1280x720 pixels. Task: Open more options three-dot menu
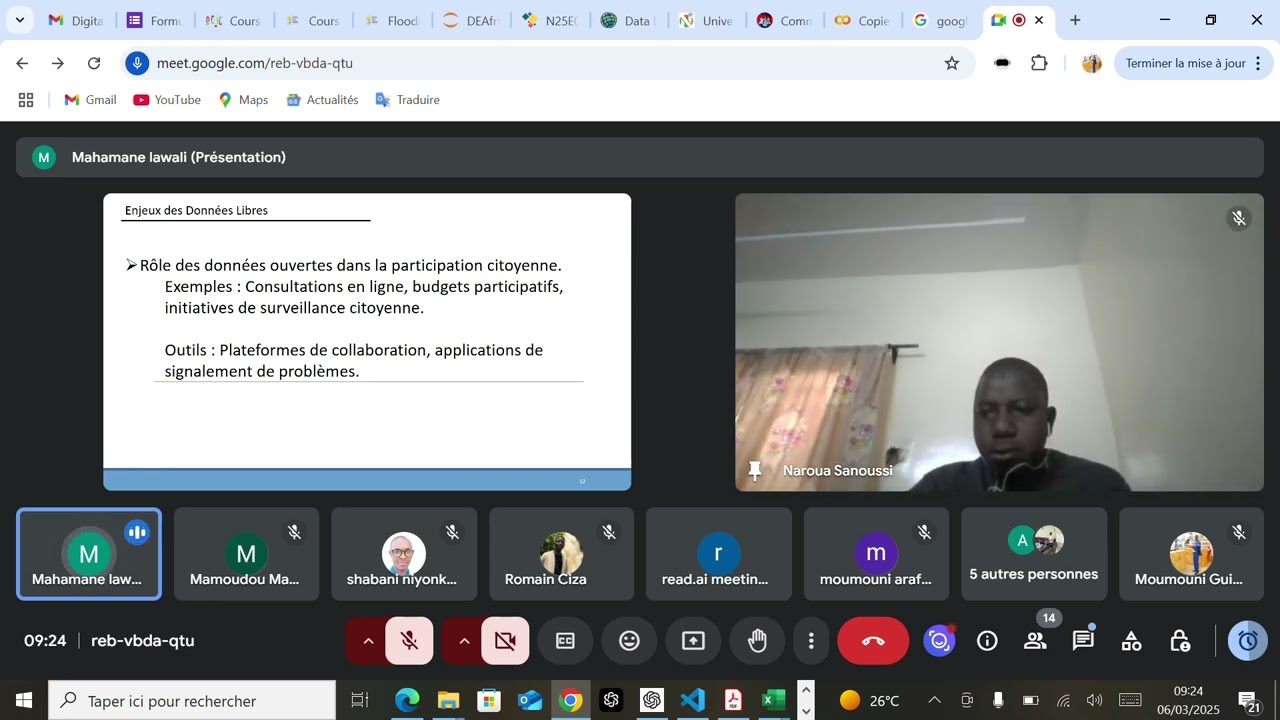[811, 641]
